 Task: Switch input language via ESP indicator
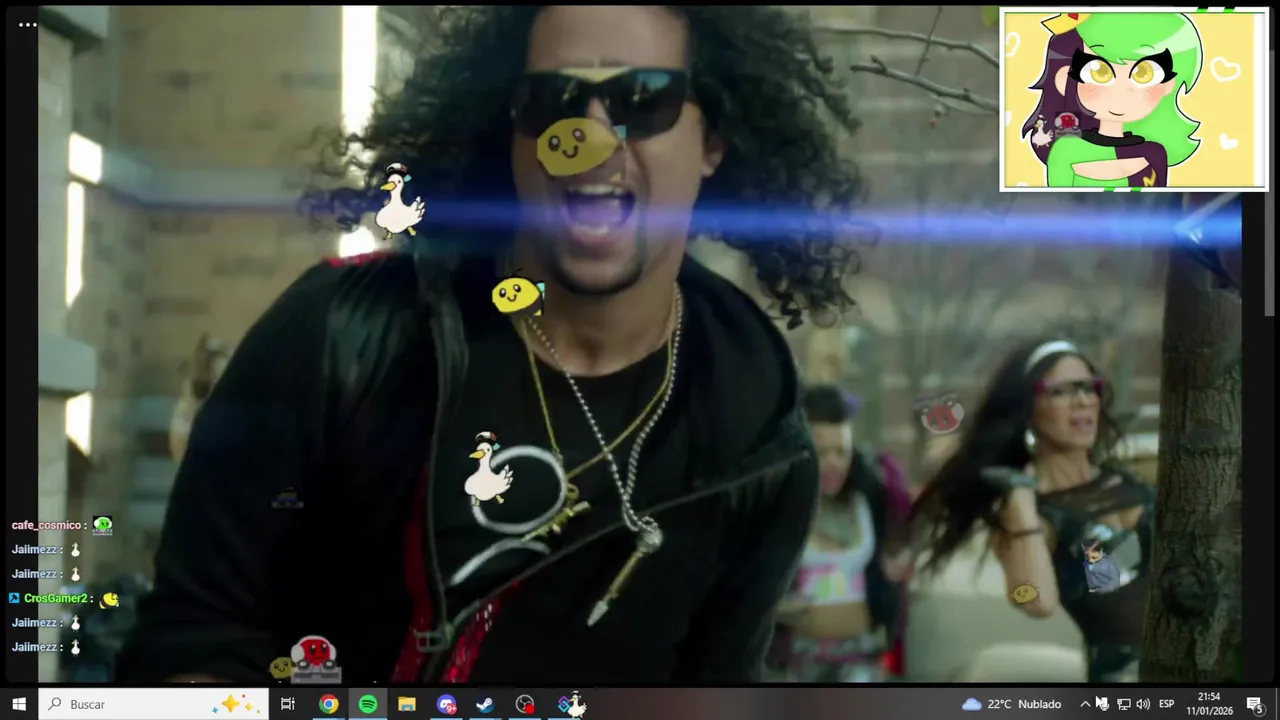click(x=1166, y=704)
